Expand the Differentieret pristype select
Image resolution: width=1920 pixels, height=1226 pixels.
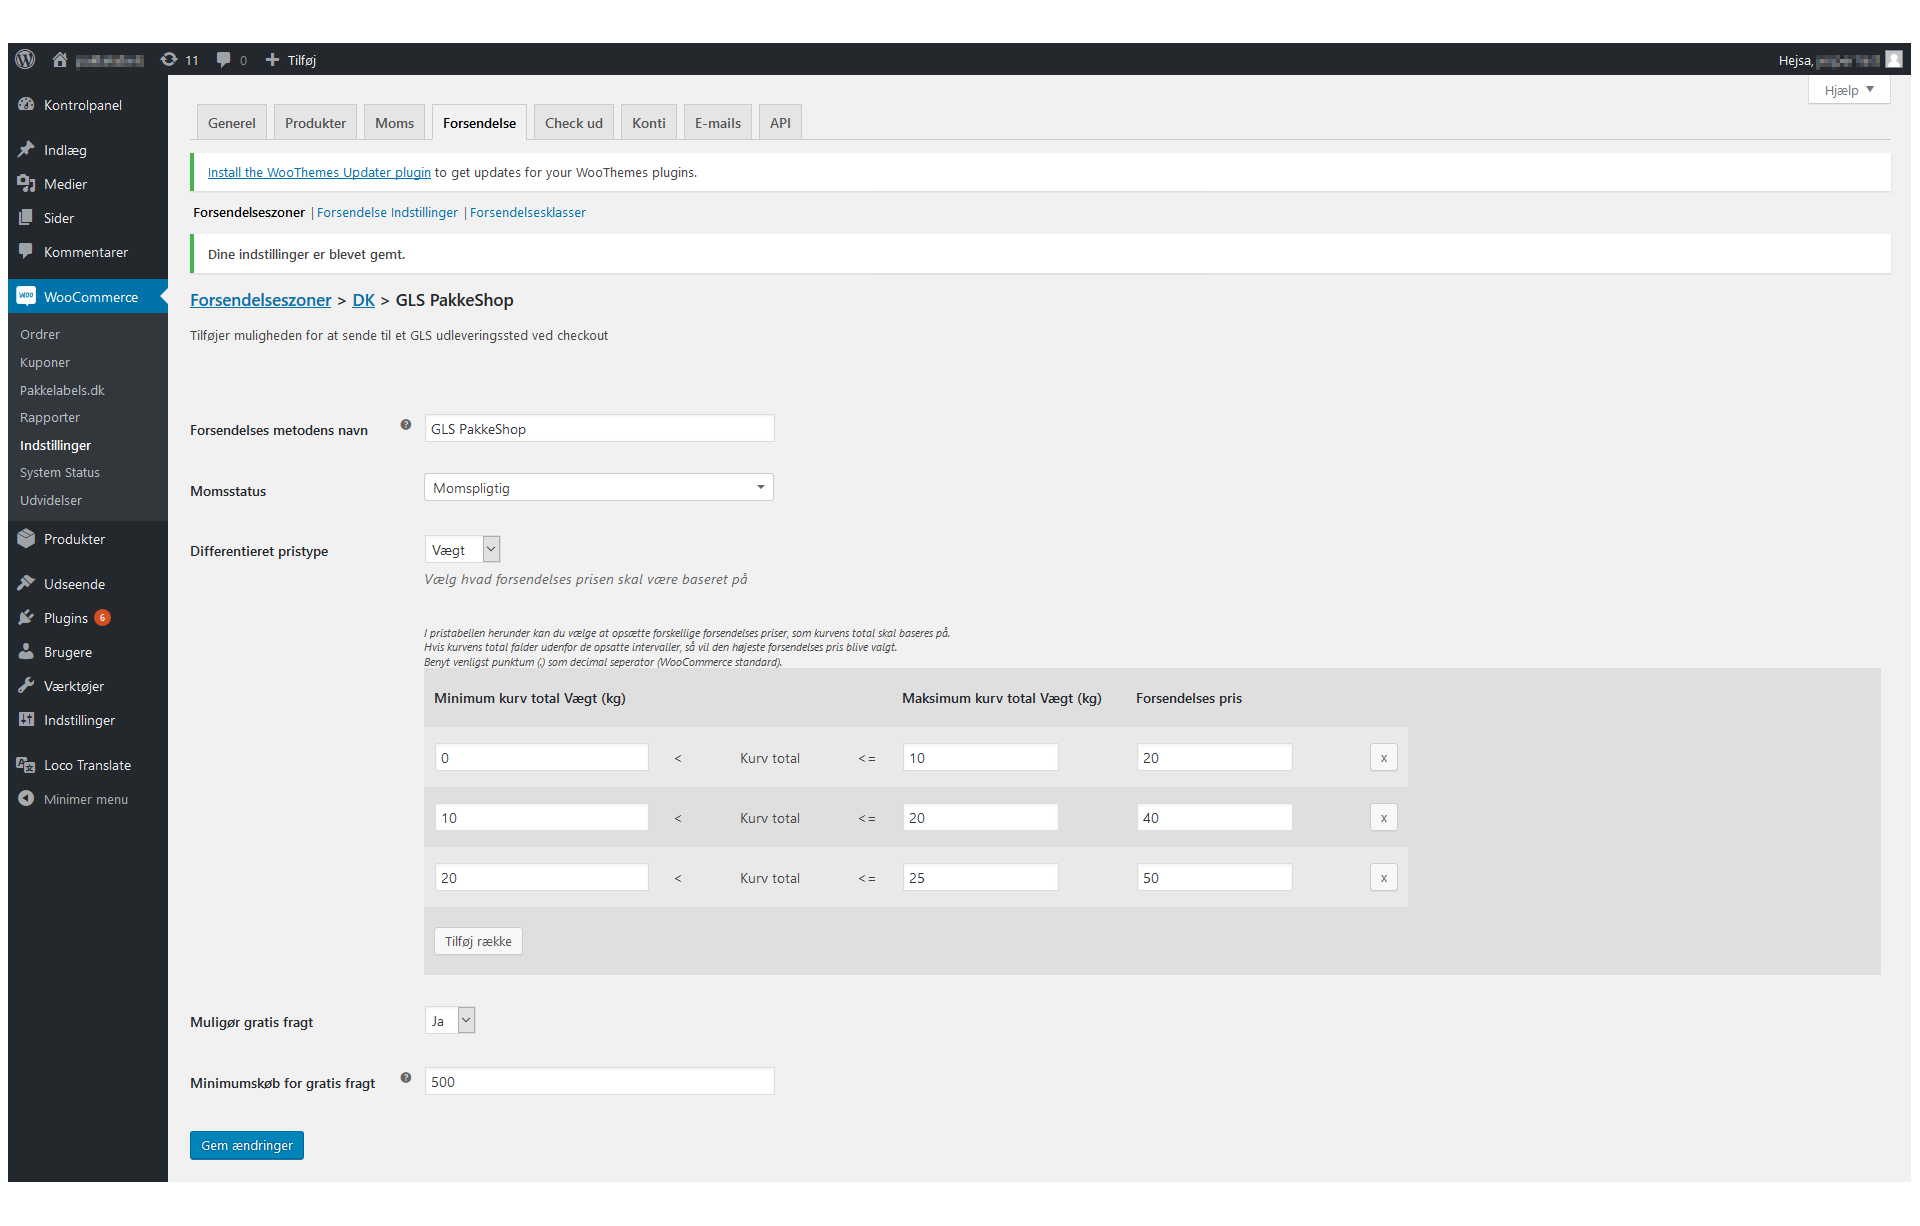click(462, 550)
